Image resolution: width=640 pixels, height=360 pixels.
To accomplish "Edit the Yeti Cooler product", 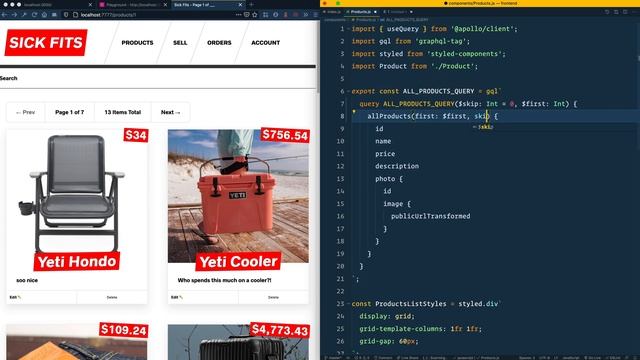I will (x=177, y=297).
